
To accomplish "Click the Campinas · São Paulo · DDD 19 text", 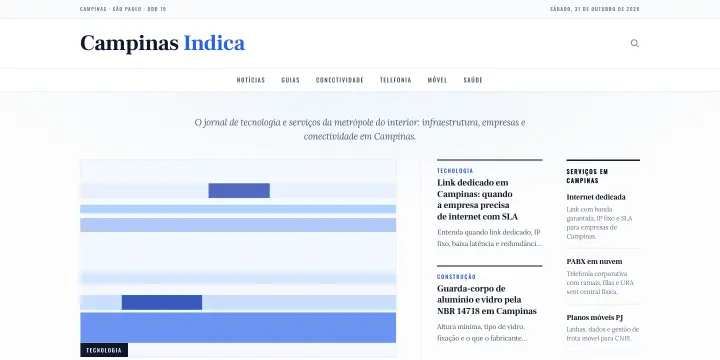I will (123, 9).
